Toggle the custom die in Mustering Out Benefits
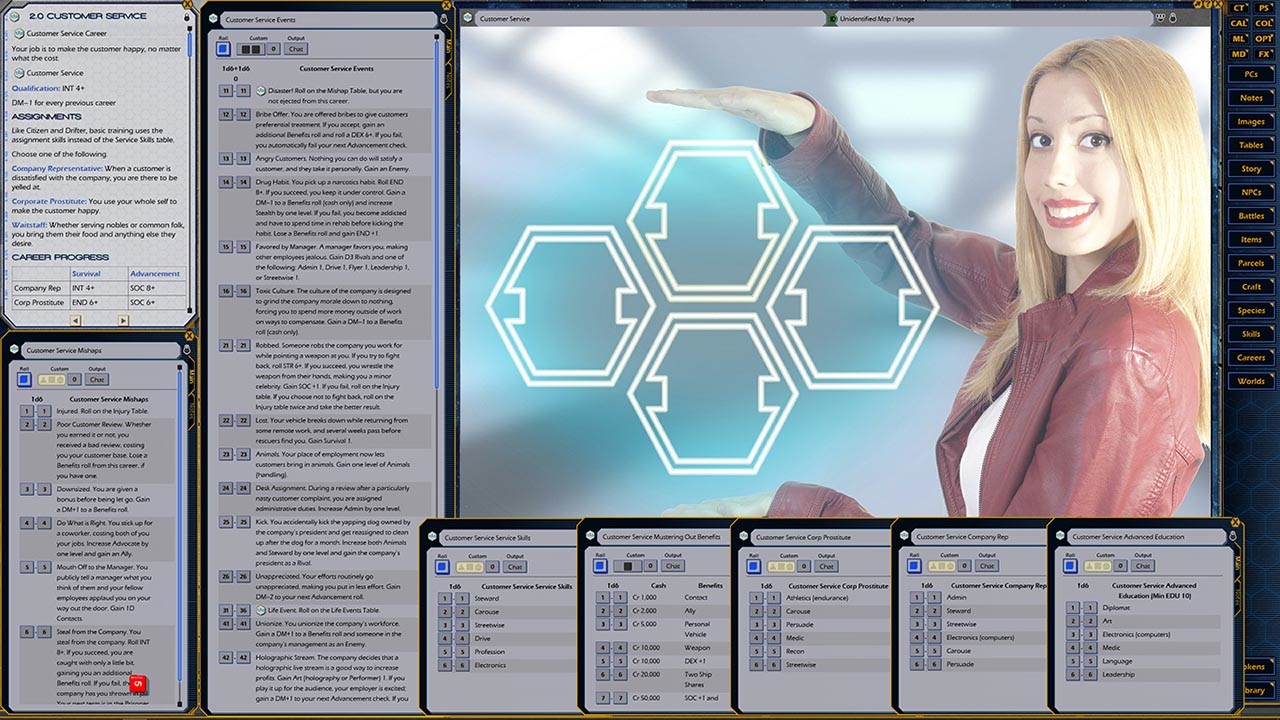1280x720 pixels. pos(629,565)
